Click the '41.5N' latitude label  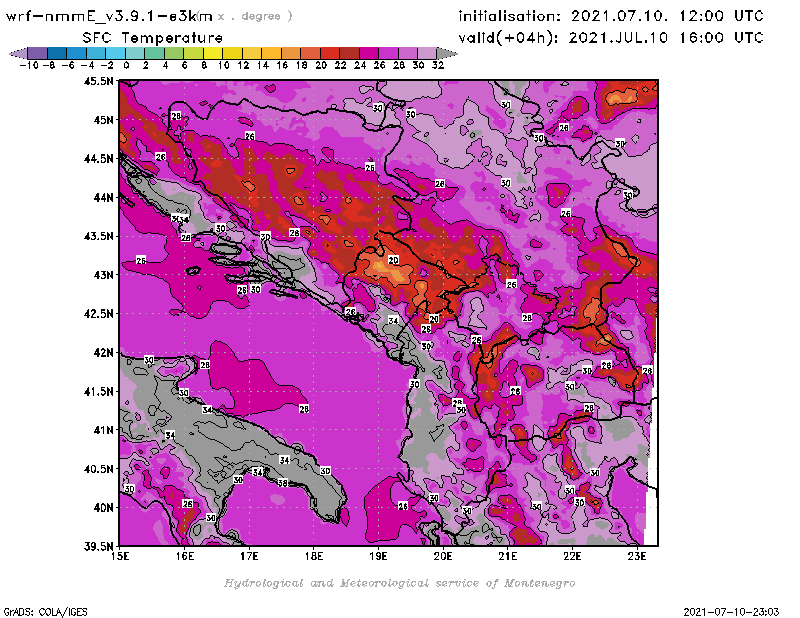pos(99,391)
